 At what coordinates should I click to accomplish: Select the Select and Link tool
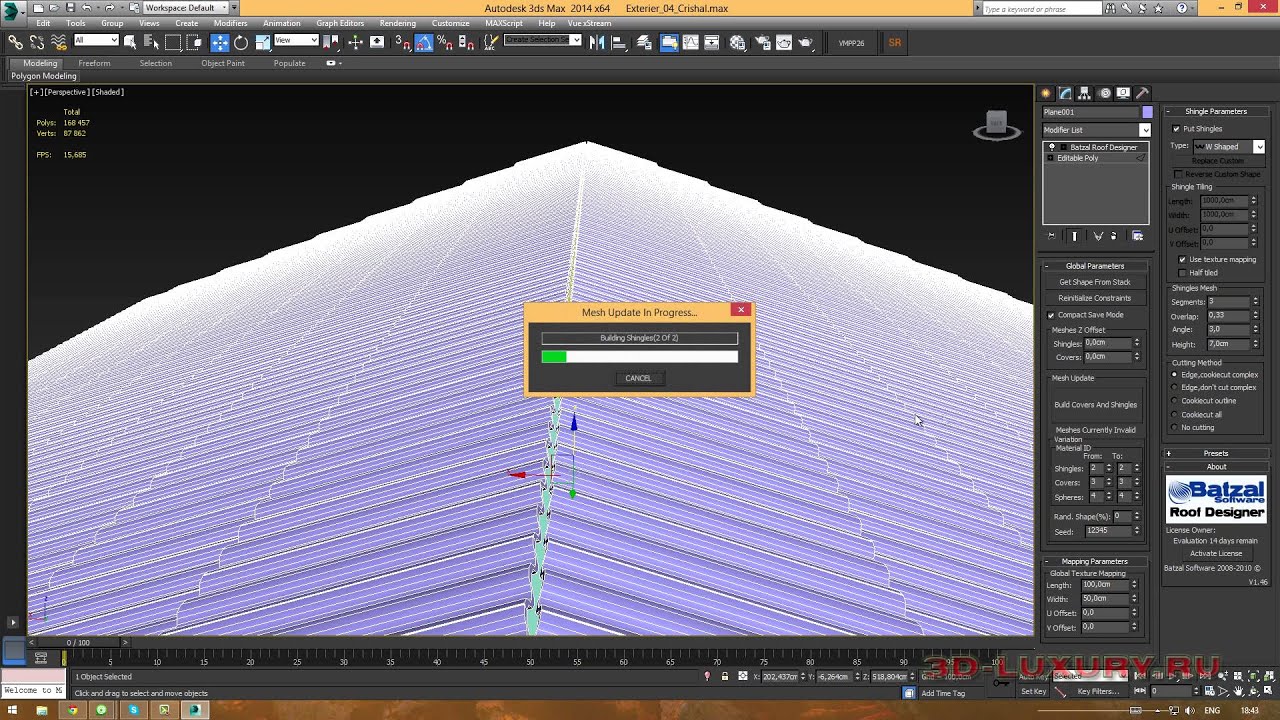pos(15,43)
